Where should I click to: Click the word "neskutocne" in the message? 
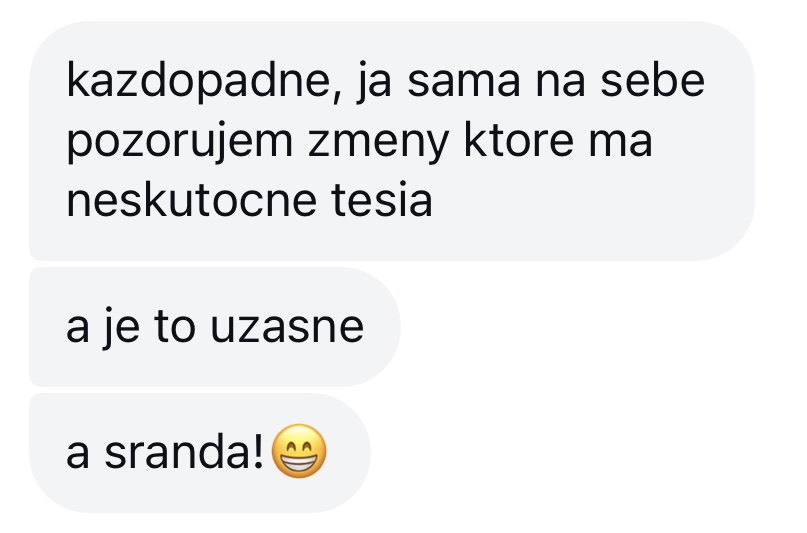point(191,200)
